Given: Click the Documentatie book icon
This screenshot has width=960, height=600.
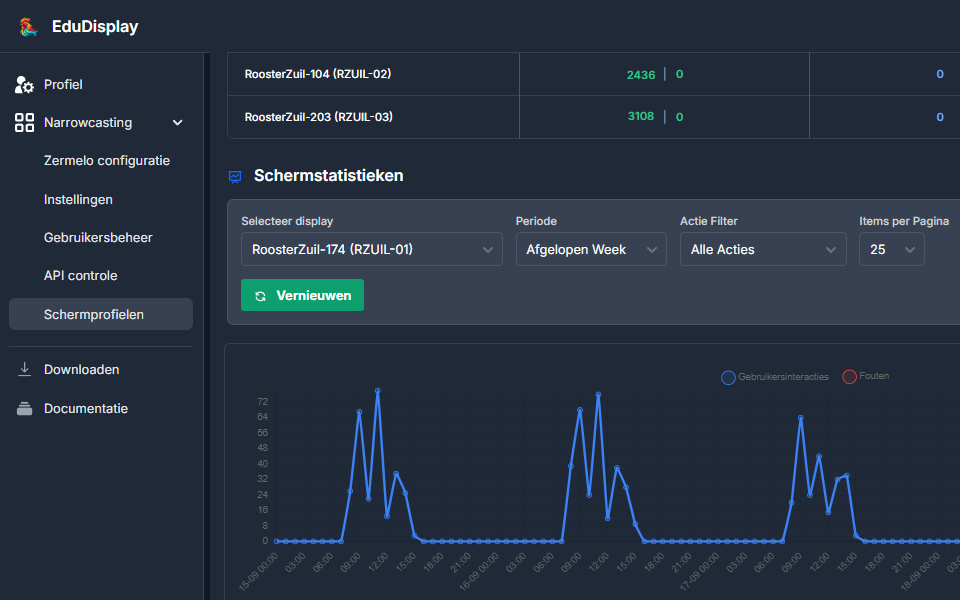Looking at the screenshot, I should pos(25,409).
